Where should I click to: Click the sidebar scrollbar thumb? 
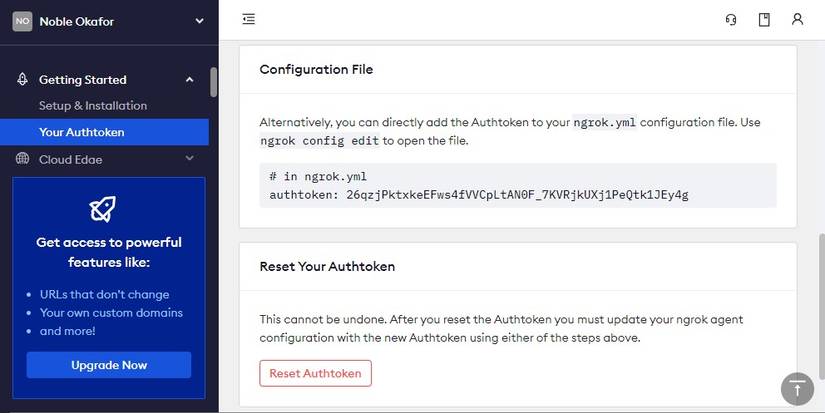214,81
